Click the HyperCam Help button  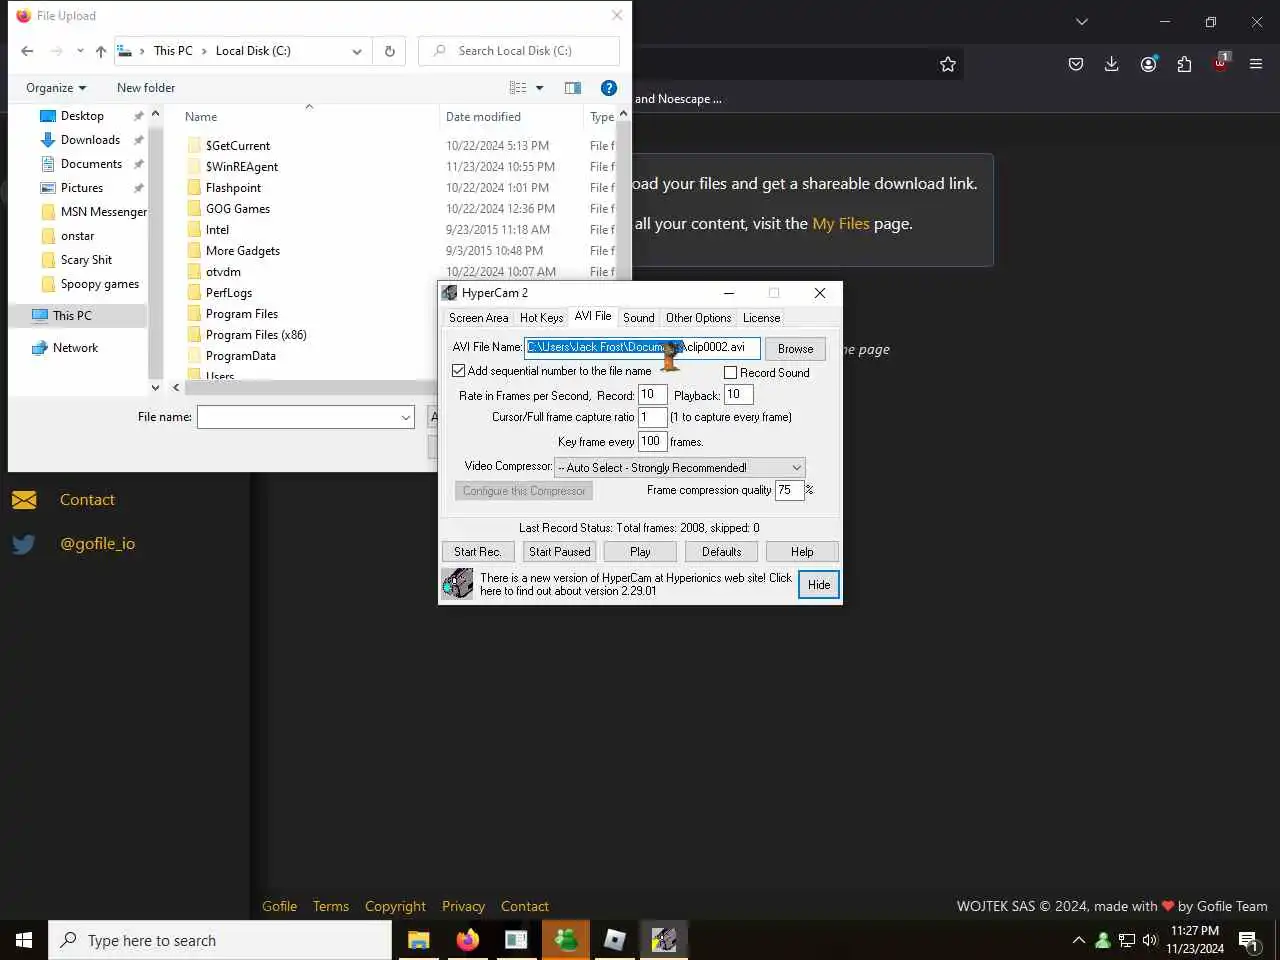point(802,552)
